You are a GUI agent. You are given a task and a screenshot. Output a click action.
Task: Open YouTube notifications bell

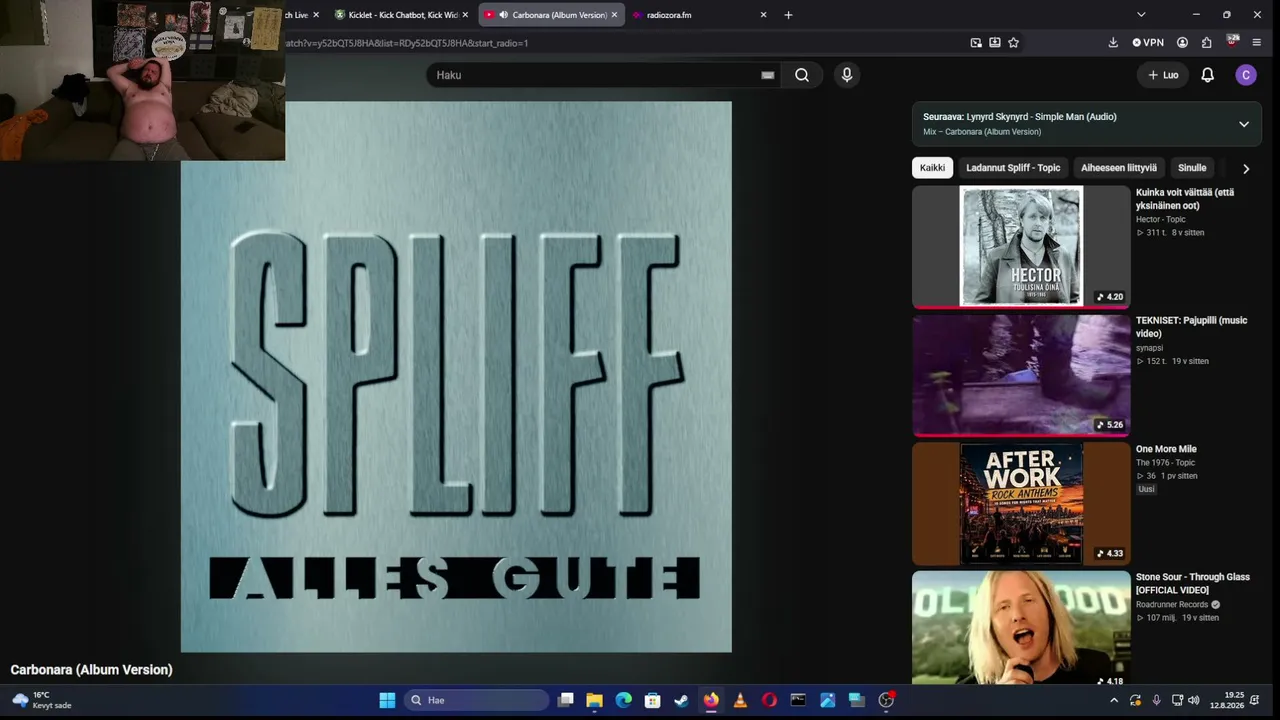pos(1207,75)
